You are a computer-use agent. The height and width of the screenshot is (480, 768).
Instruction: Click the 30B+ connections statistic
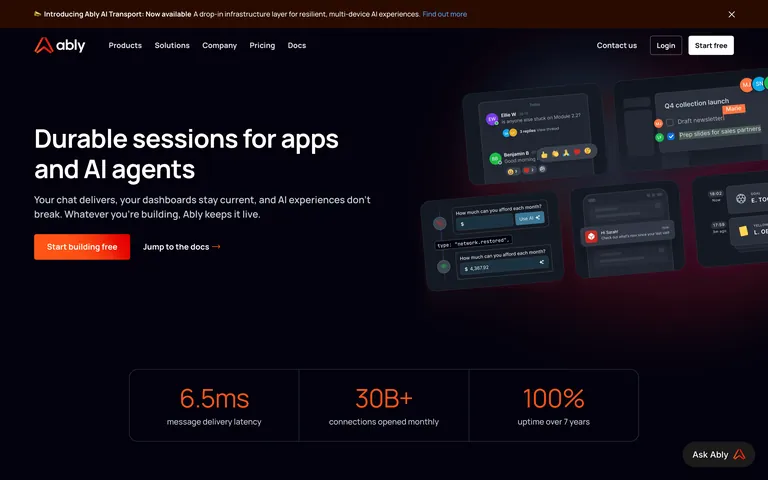click(x=384, y=398)
